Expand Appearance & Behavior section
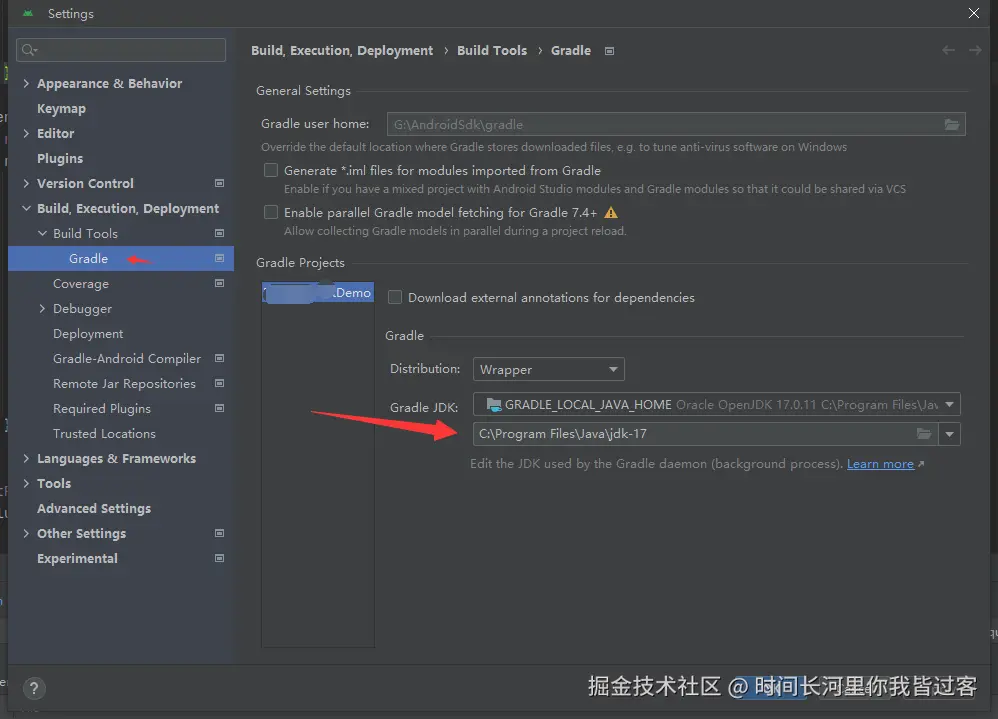Viewport: 998px width, 719px height. [26, 83]
